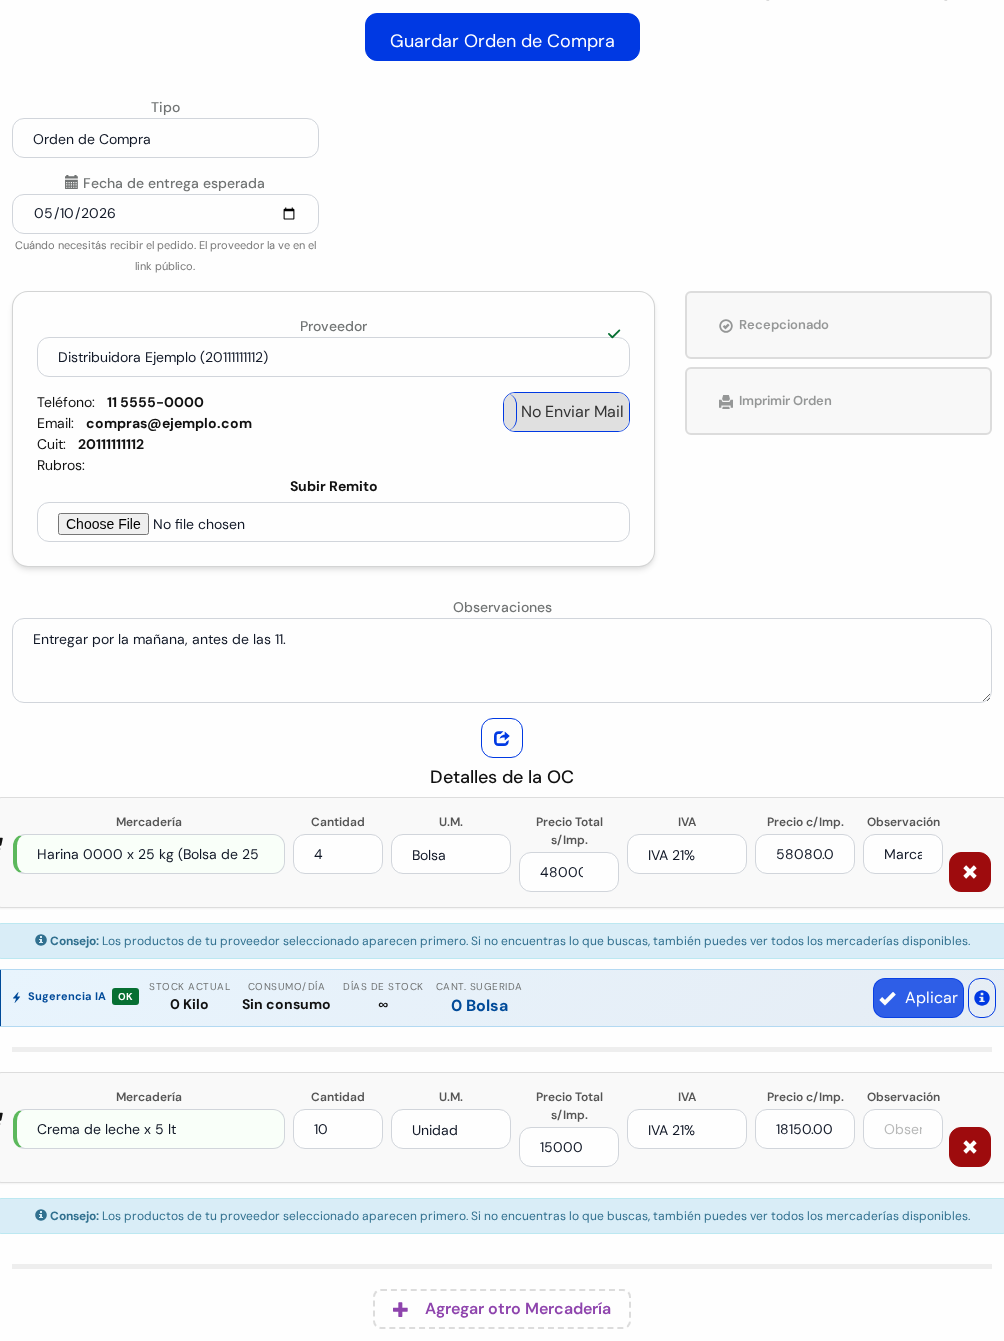This screenshot has width=1004, height=1341.
Task: Click the Recepcionado button
Action: [x=838, y=325]
